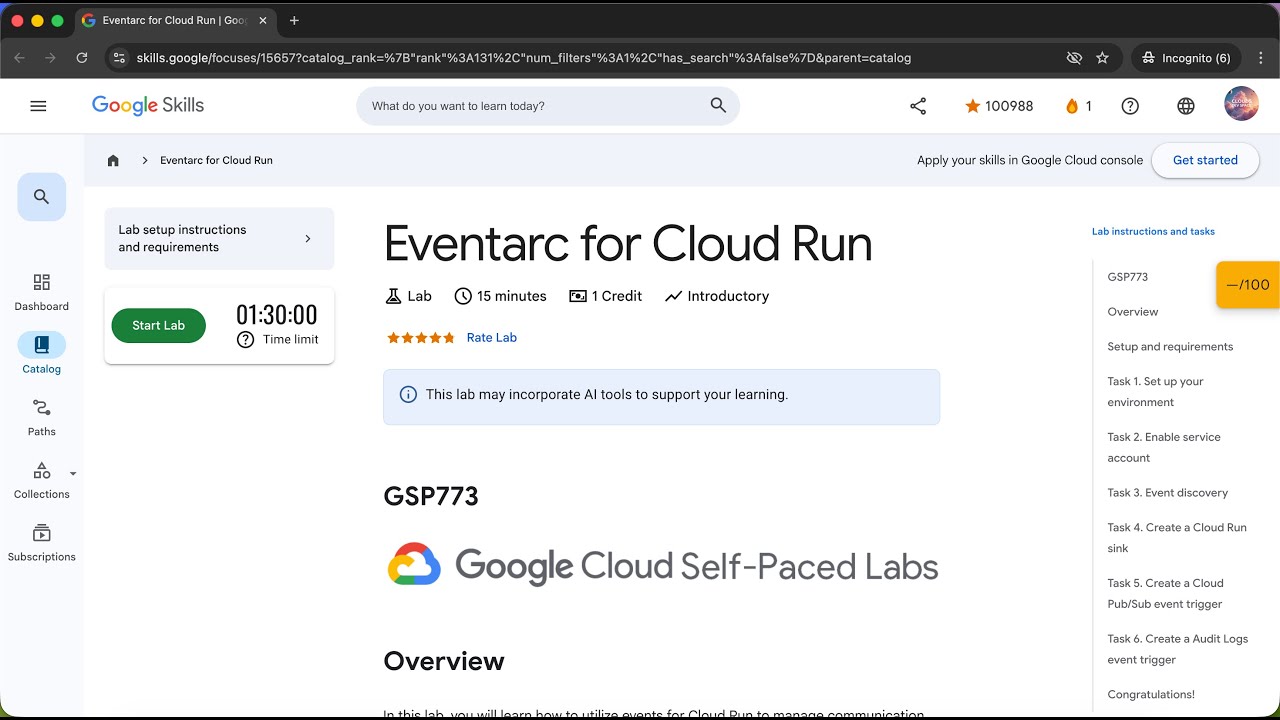Open a new browser tab
Viewport: 1280px width, 720px height.
[294, 20]
